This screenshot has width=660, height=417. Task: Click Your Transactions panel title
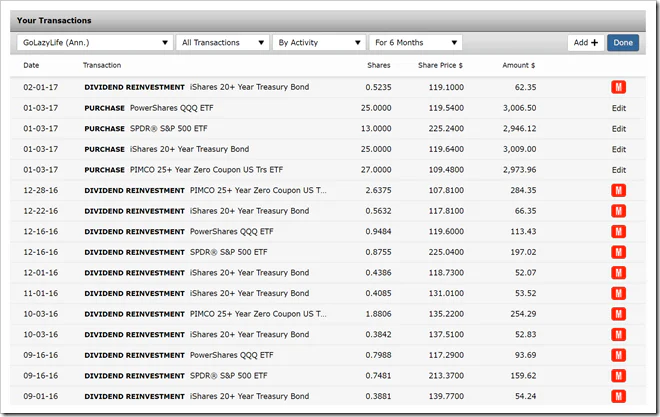[x=54, y=20]
